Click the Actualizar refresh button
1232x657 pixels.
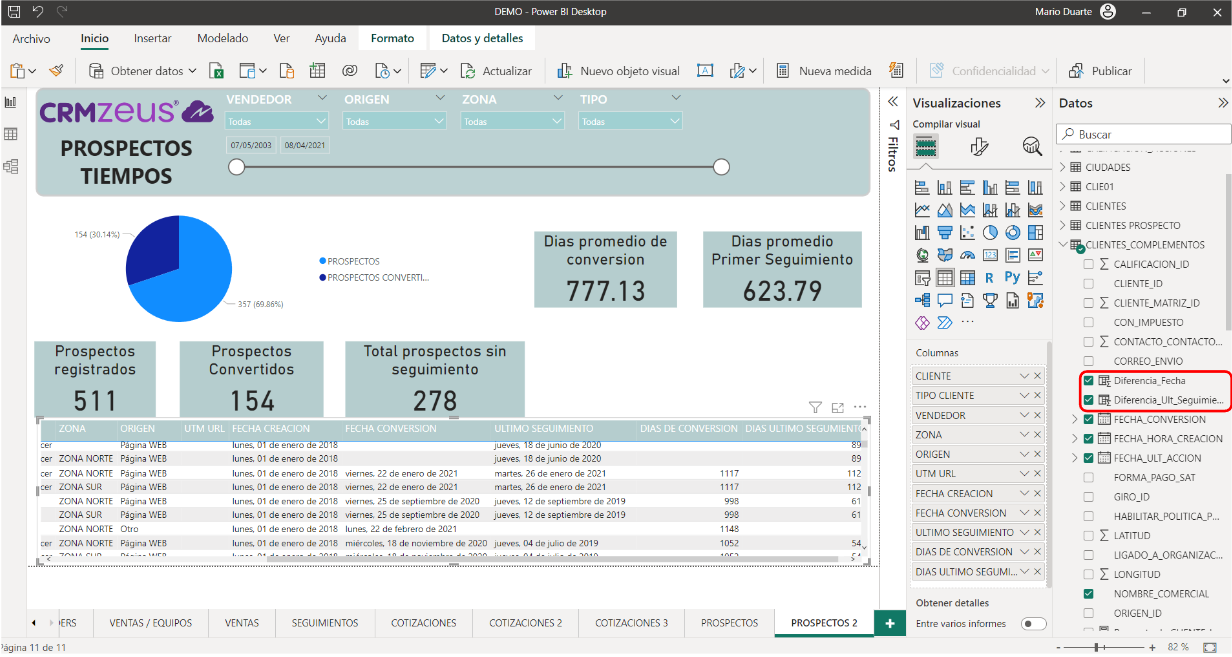coord(496,71)
